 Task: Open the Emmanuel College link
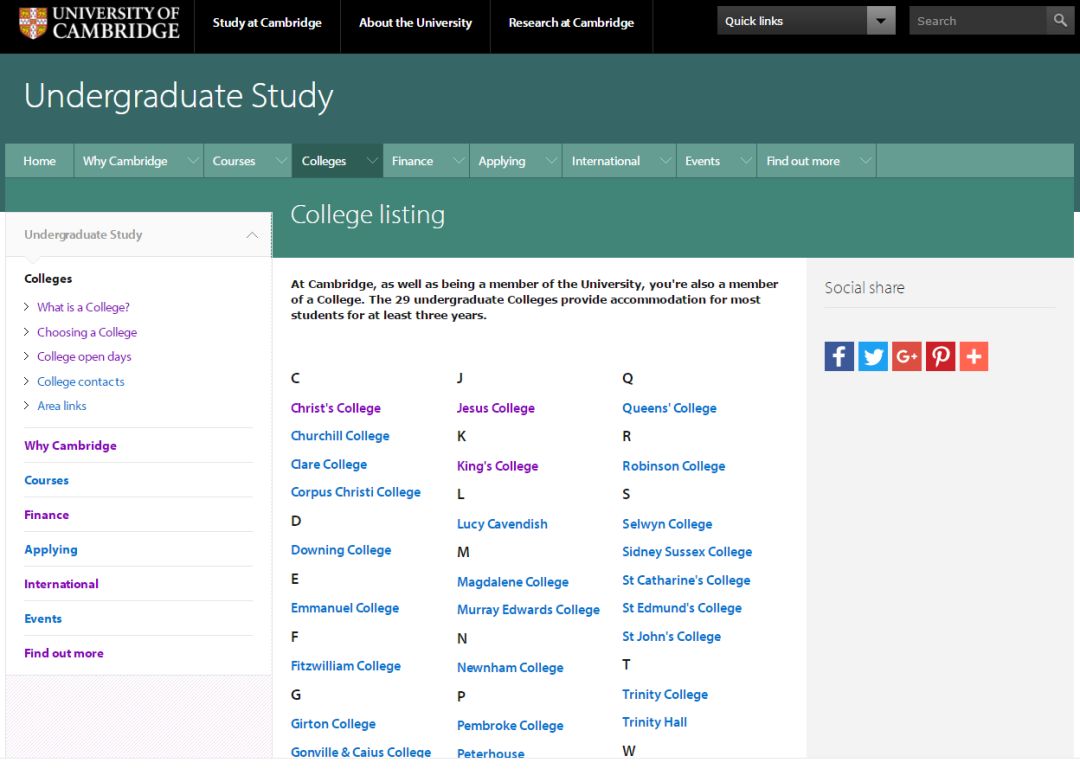[345, 608]
